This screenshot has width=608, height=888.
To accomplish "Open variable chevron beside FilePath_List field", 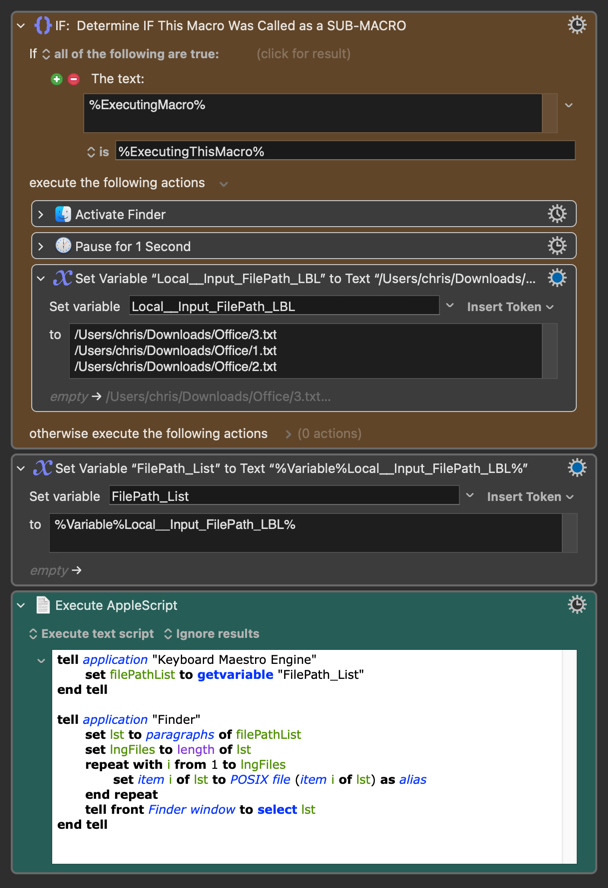I will click(470, 496).
